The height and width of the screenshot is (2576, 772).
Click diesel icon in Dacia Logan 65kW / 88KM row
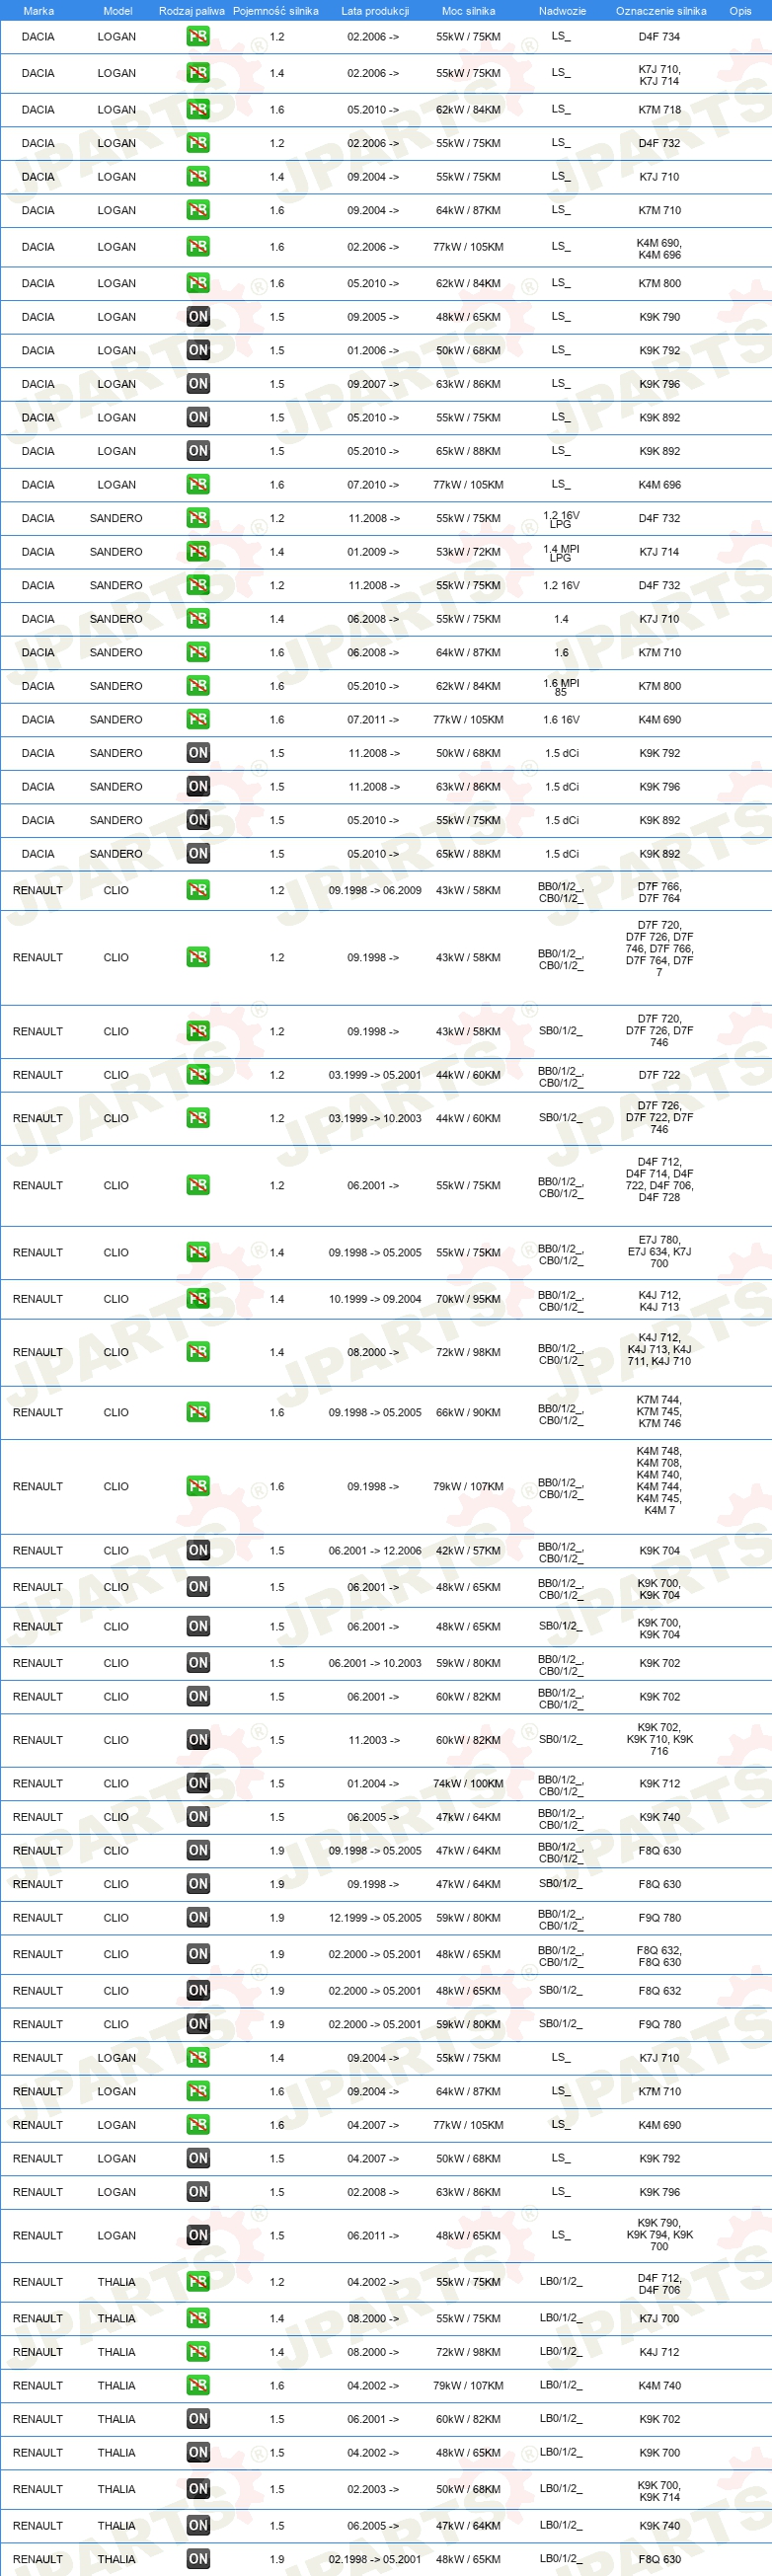coord(198,451)
